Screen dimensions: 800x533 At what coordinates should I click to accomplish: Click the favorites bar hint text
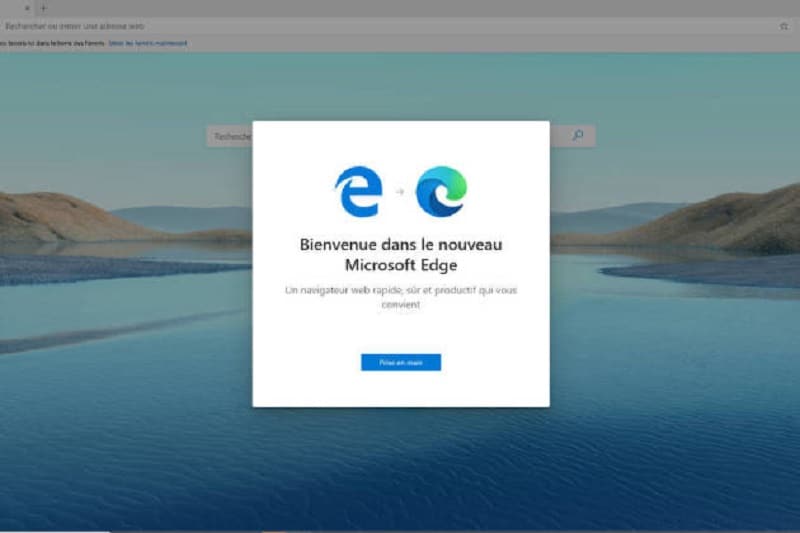pyautogui.click(x=50, y=43)
